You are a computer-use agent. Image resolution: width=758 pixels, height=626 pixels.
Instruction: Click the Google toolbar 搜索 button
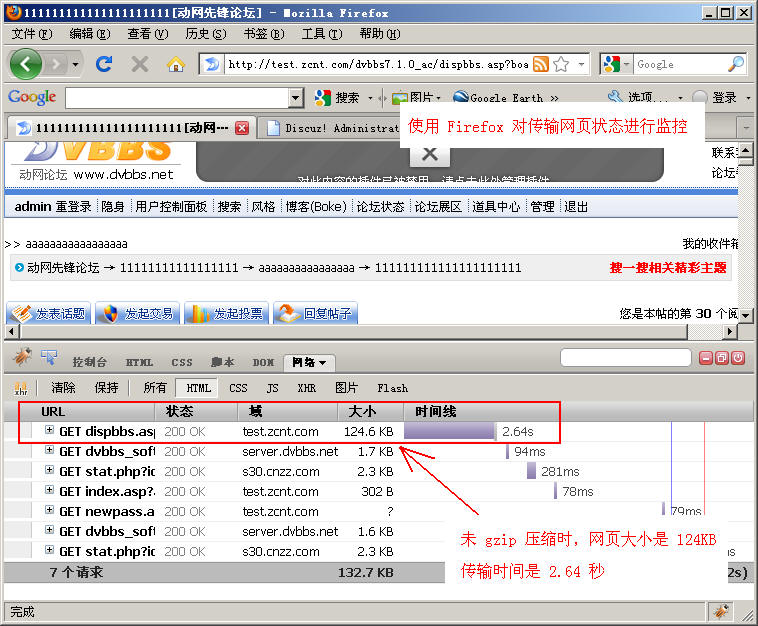337,98
